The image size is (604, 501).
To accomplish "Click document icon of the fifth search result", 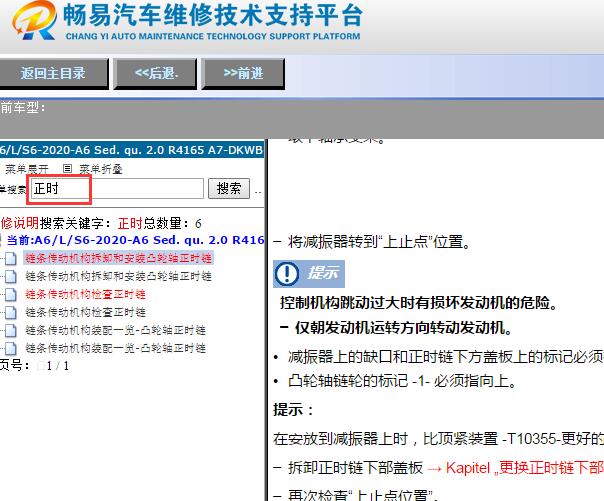I will (11, 330).
